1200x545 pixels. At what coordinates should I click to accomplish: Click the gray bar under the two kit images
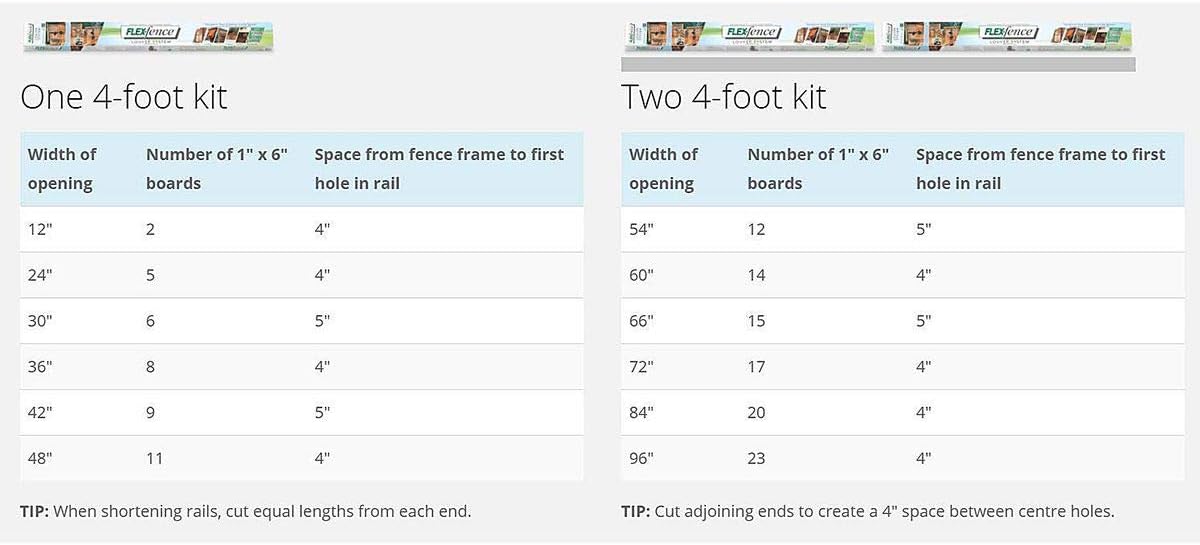(x=878, y=64)
